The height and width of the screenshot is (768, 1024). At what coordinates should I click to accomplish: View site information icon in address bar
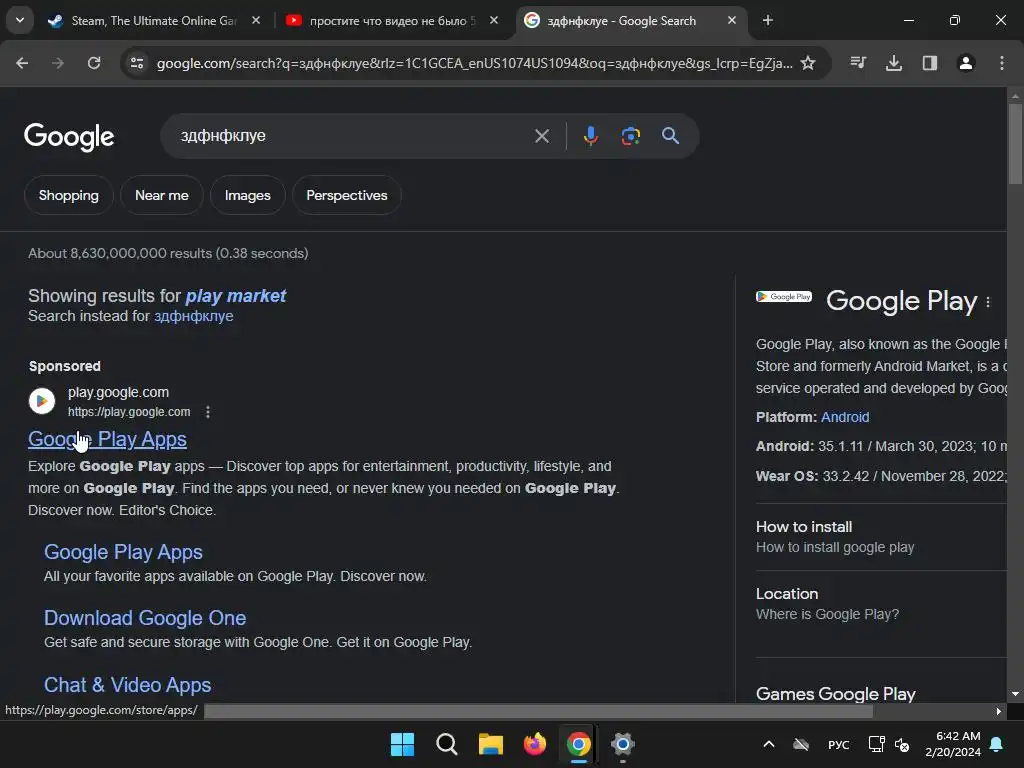137,63
